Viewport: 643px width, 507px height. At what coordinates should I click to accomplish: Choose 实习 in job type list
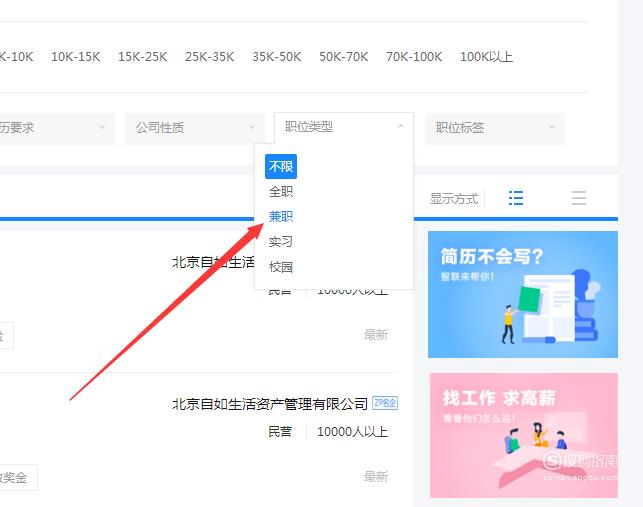281,242
